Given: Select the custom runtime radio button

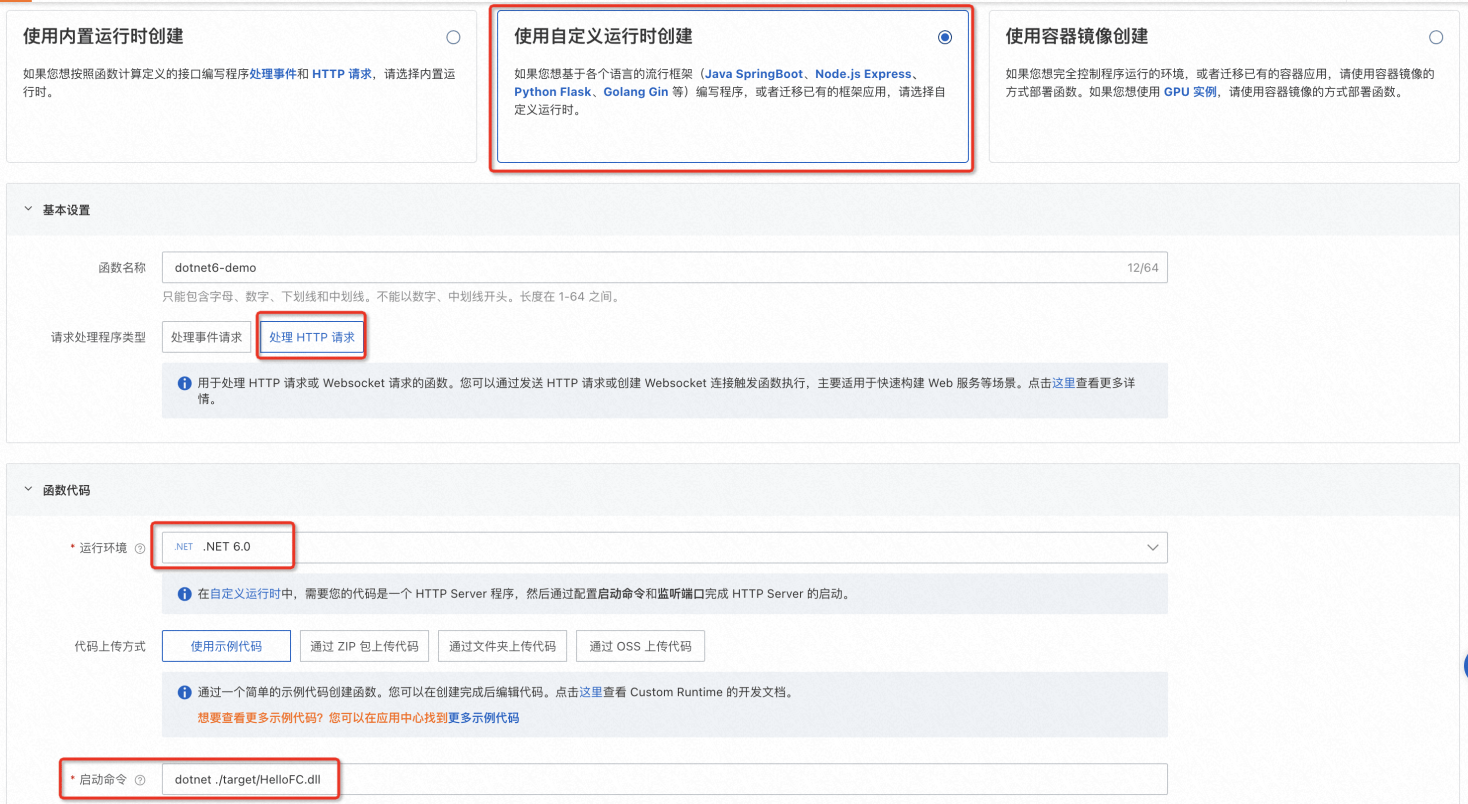Looking at the screenshot, I should [x=945, y=38].
